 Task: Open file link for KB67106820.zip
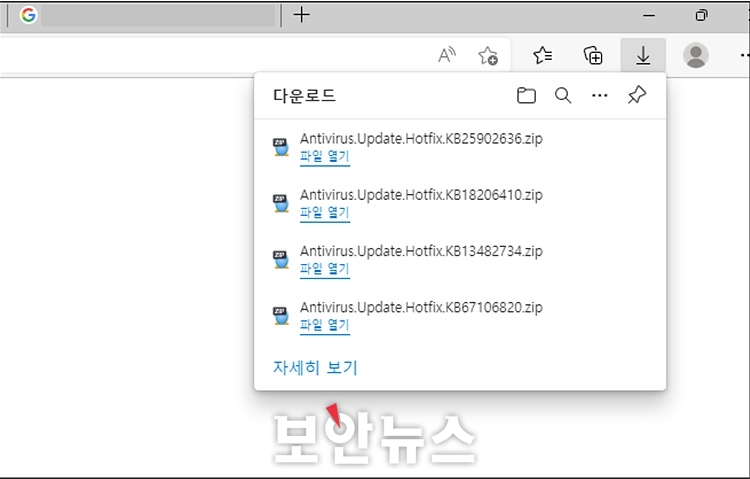[x=325, y=325]
